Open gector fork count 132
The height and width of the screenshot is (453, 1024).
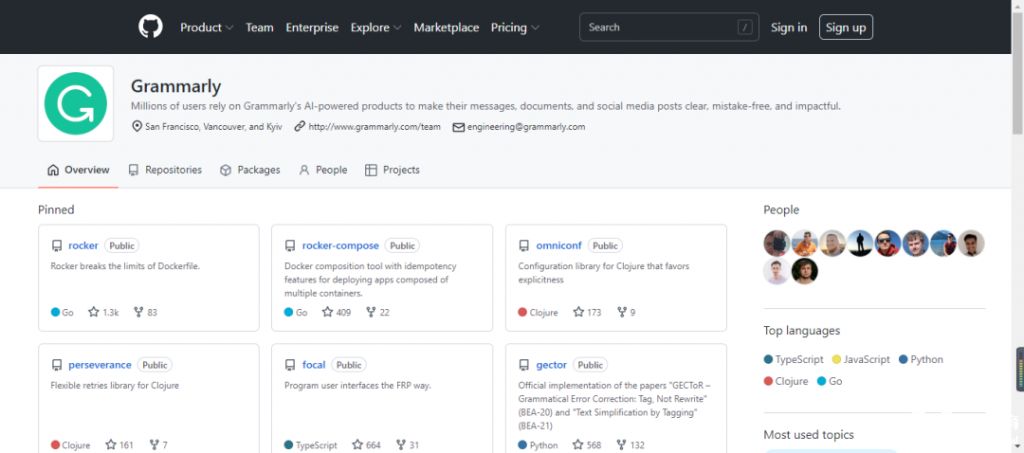(x=630, y=445)
